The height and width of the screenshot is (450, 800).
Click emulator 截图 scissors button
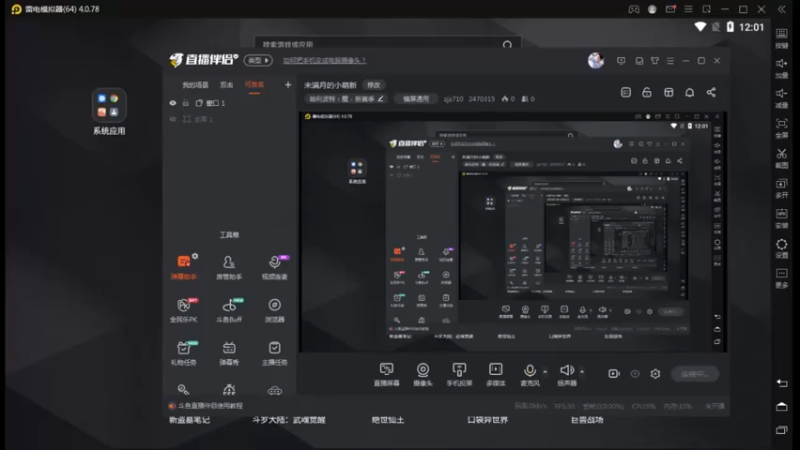click(x=782, y=157)
